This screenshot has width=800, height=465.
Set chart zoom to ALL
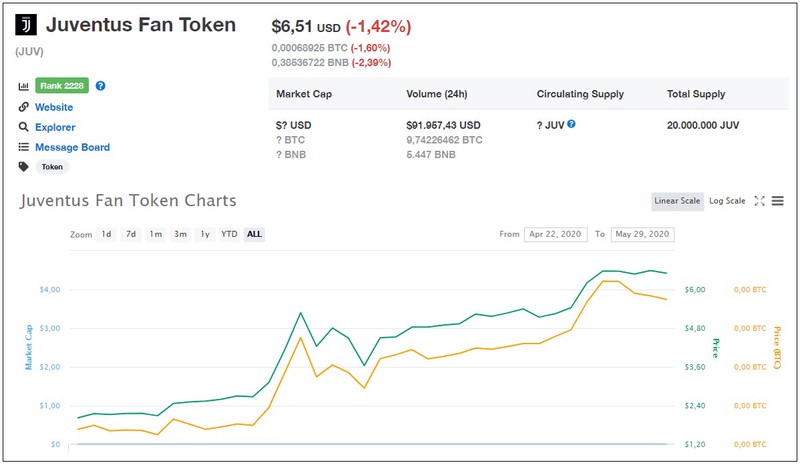(x=254, y=234)
